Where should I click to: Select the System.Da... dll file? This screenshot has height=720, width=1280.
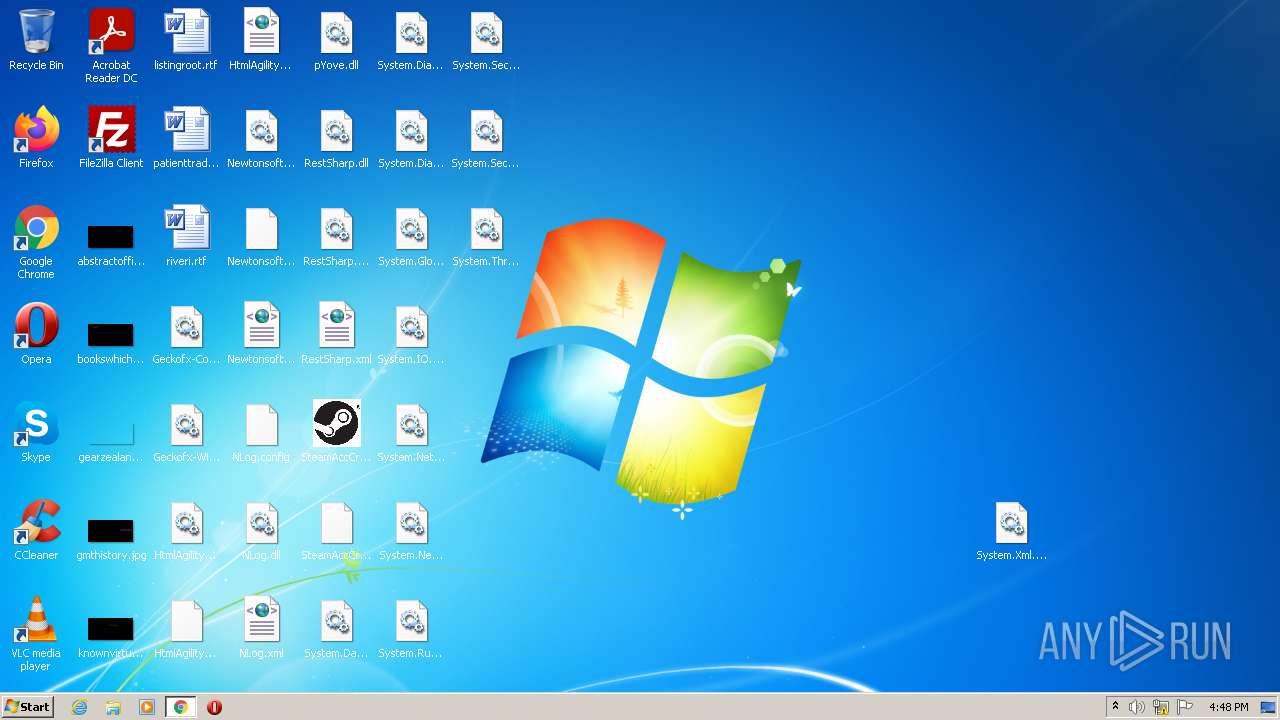[336, 628]
